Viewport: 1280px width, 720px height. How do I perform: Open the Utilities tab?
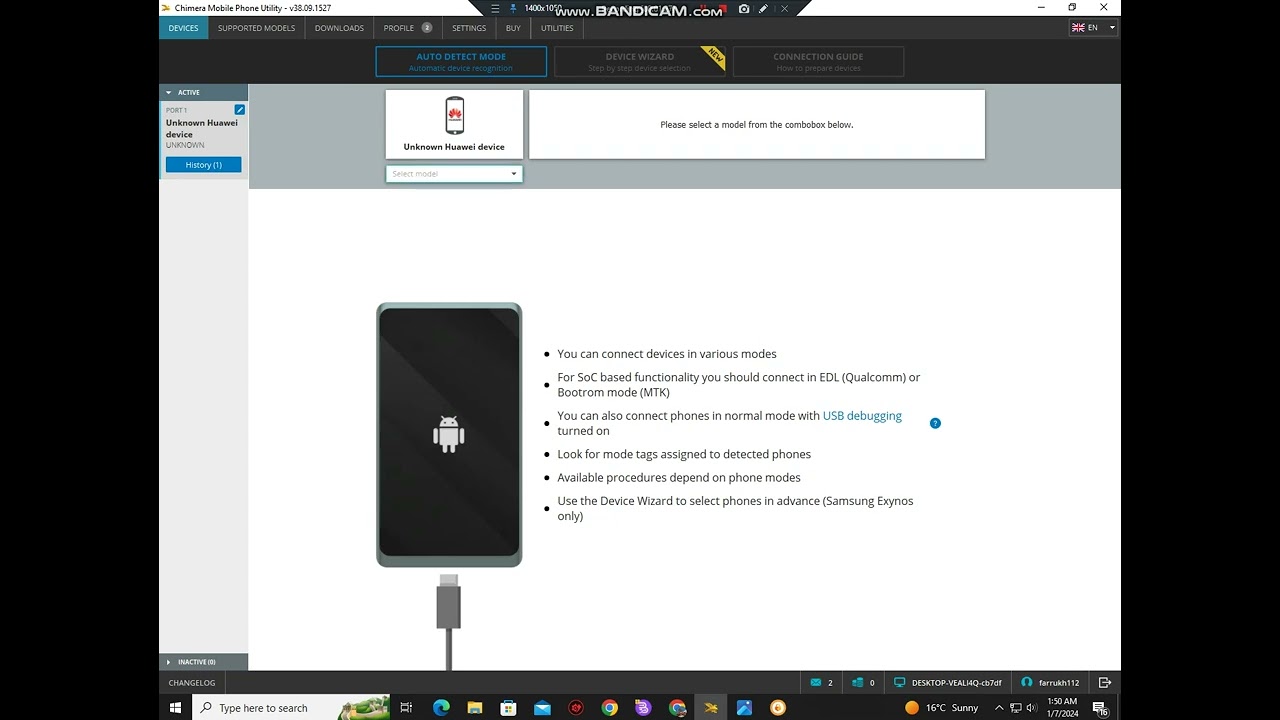tap(557, 28)
